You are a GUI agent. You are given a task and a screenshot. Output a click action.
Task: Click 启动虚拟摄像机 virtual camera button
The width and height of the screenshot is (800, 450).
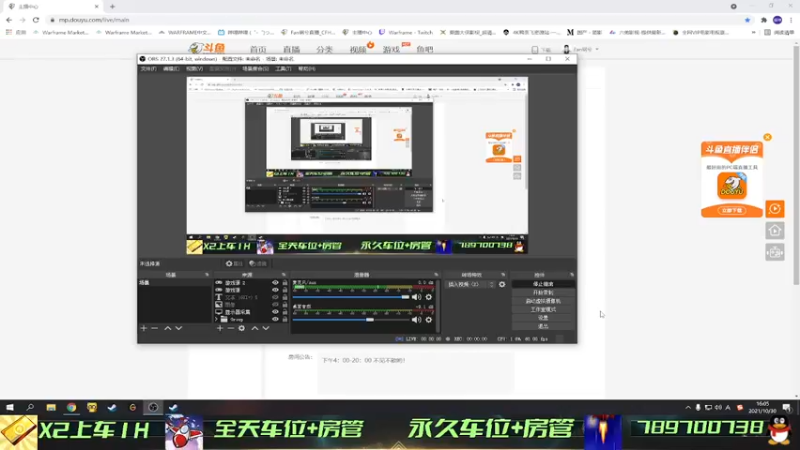click(543, 301)
